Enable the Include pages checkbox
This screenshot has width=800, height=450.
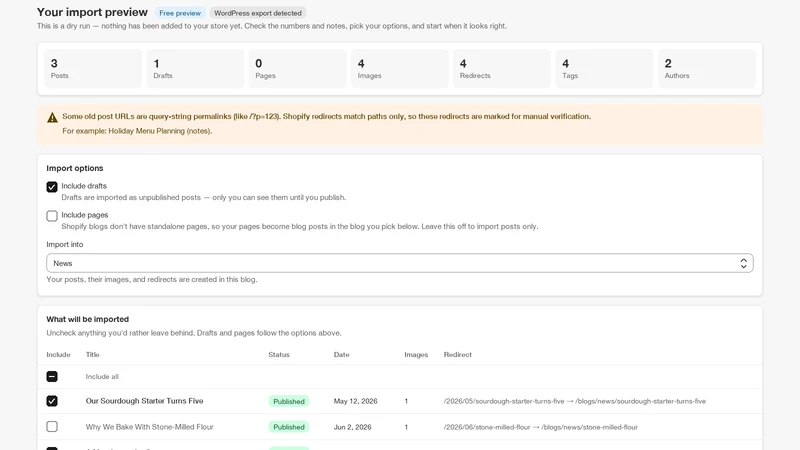[x=52, y=216]
